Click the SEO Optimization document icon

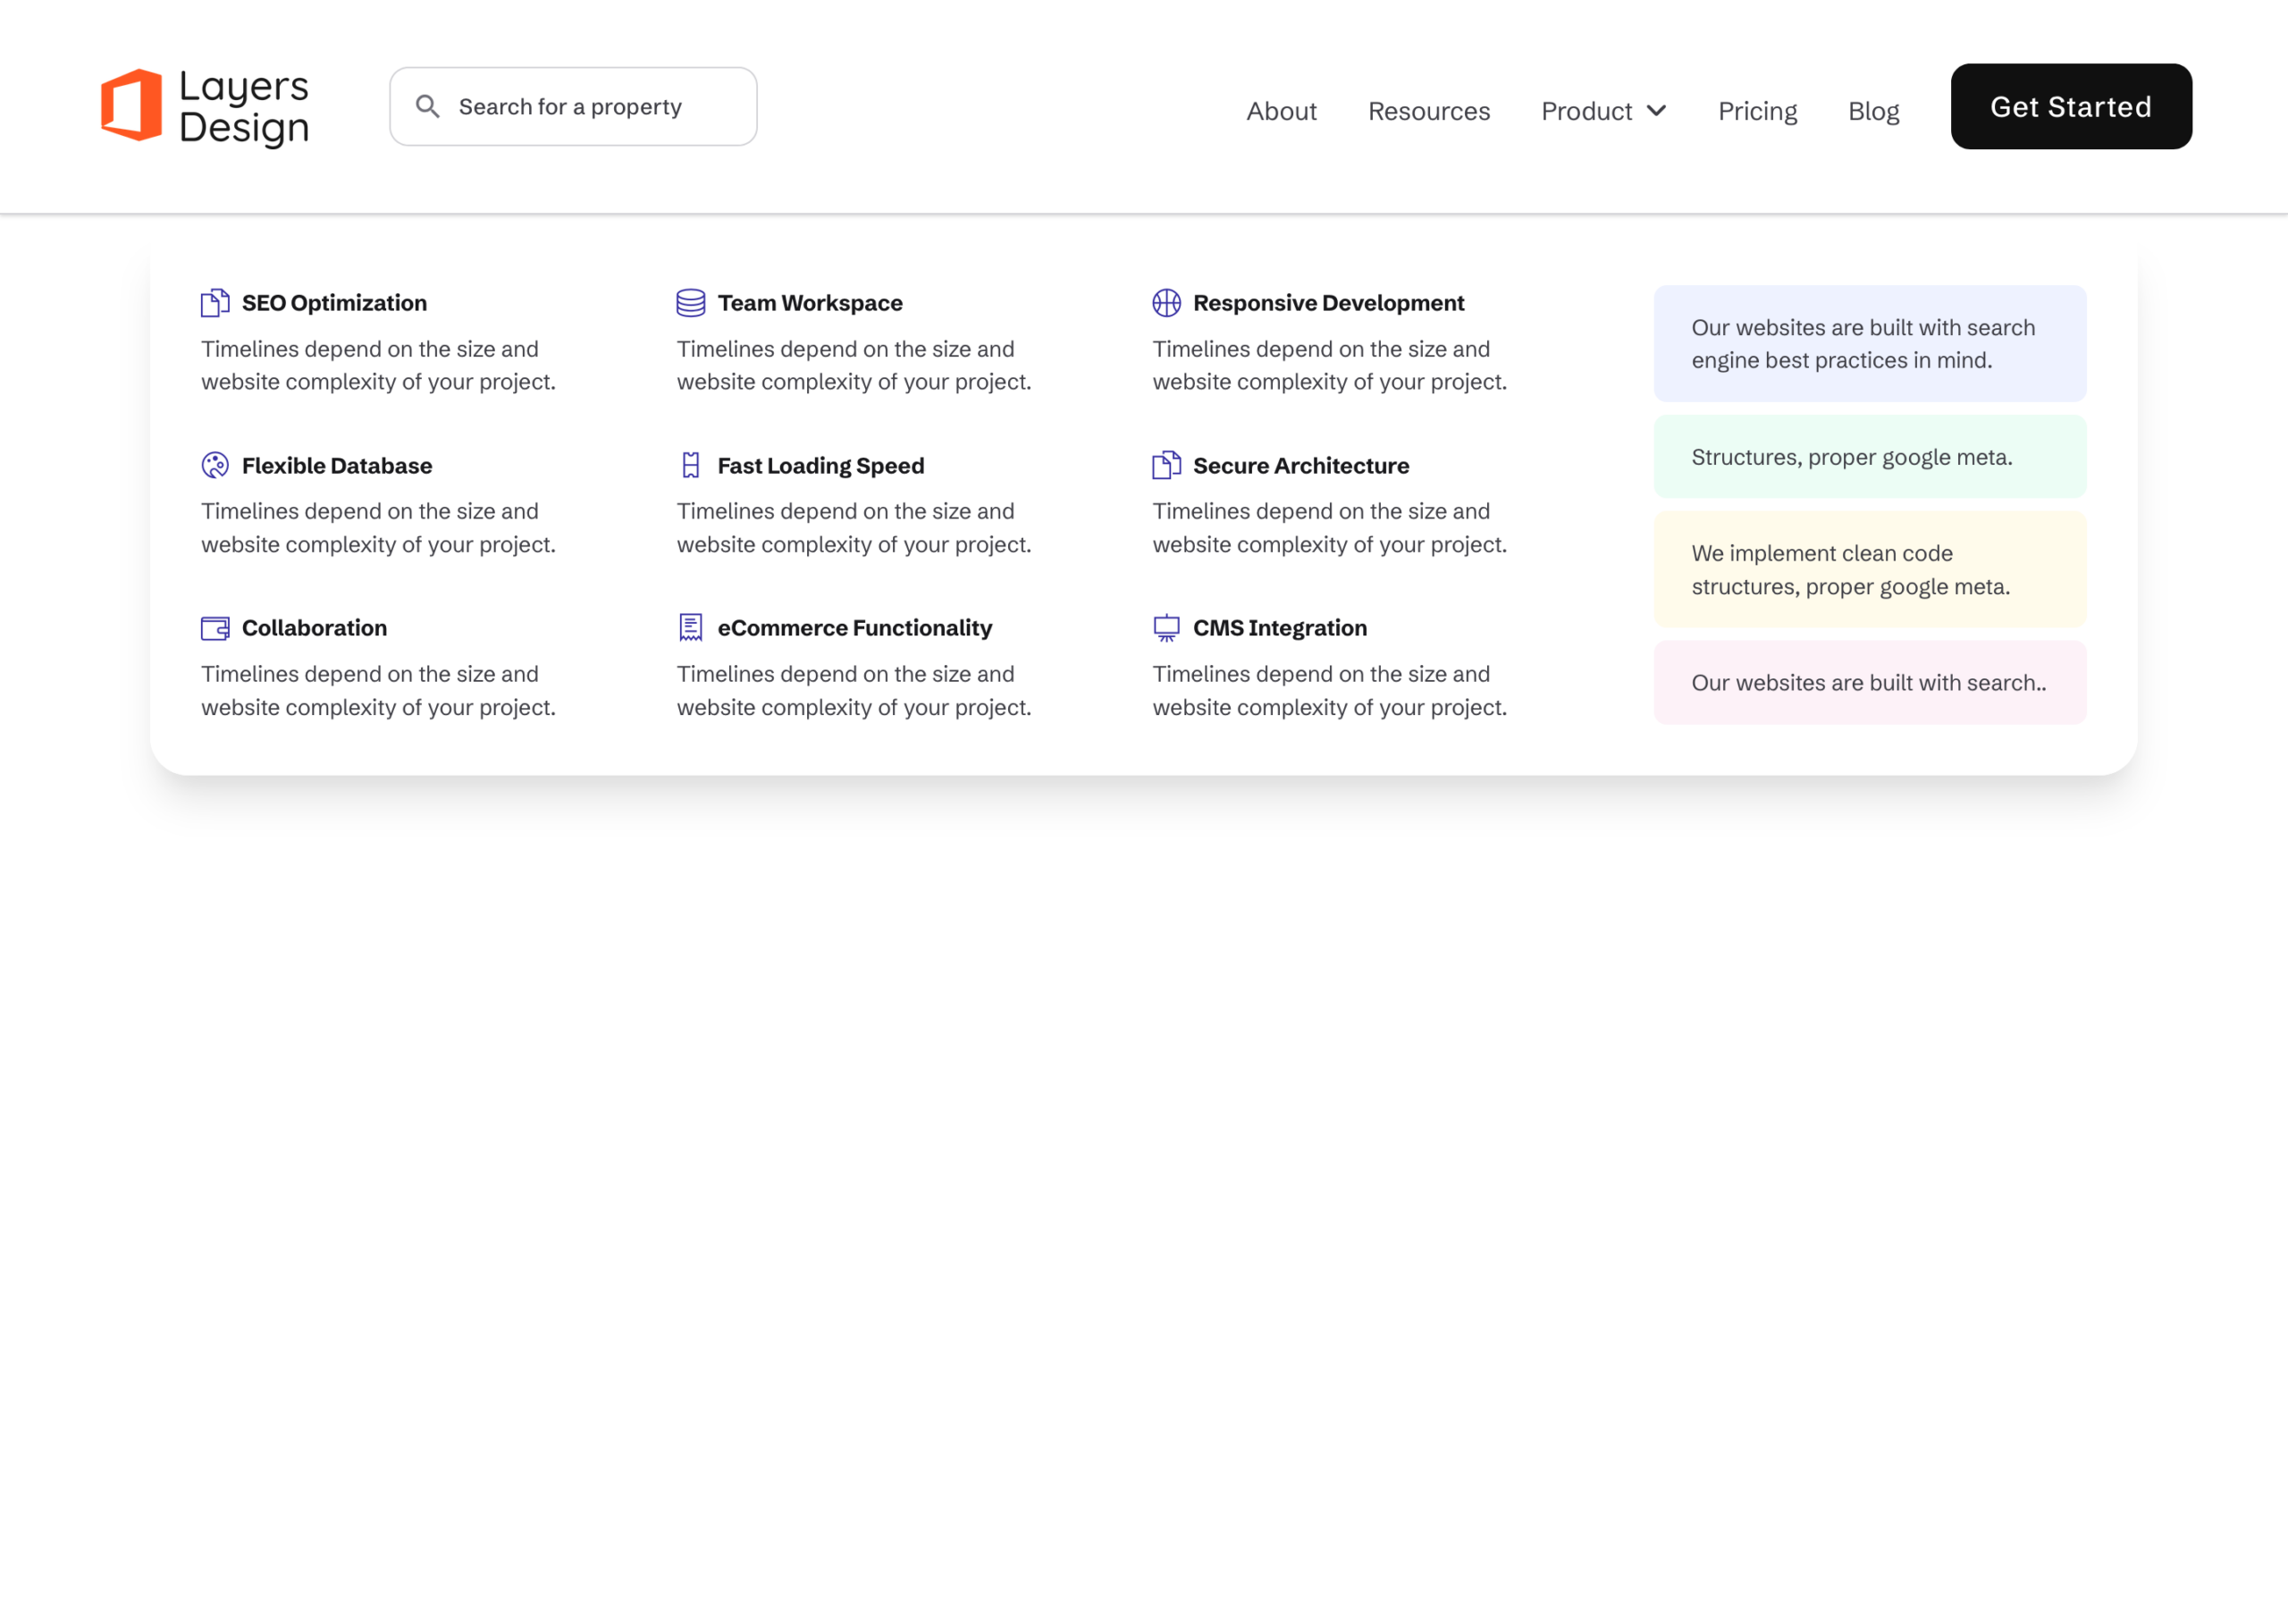click(x=215, y=303)
